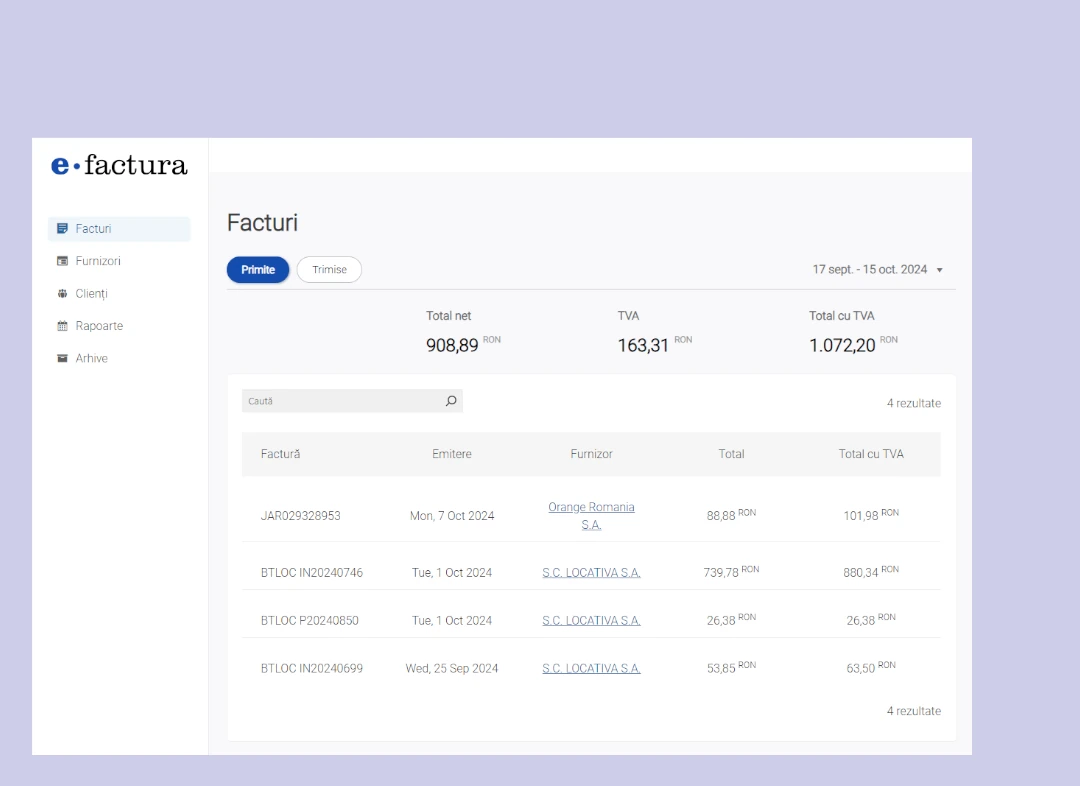Sort by the Emitere column header
The height and width of the screenshot is (786, 1080).
point(452,454)
